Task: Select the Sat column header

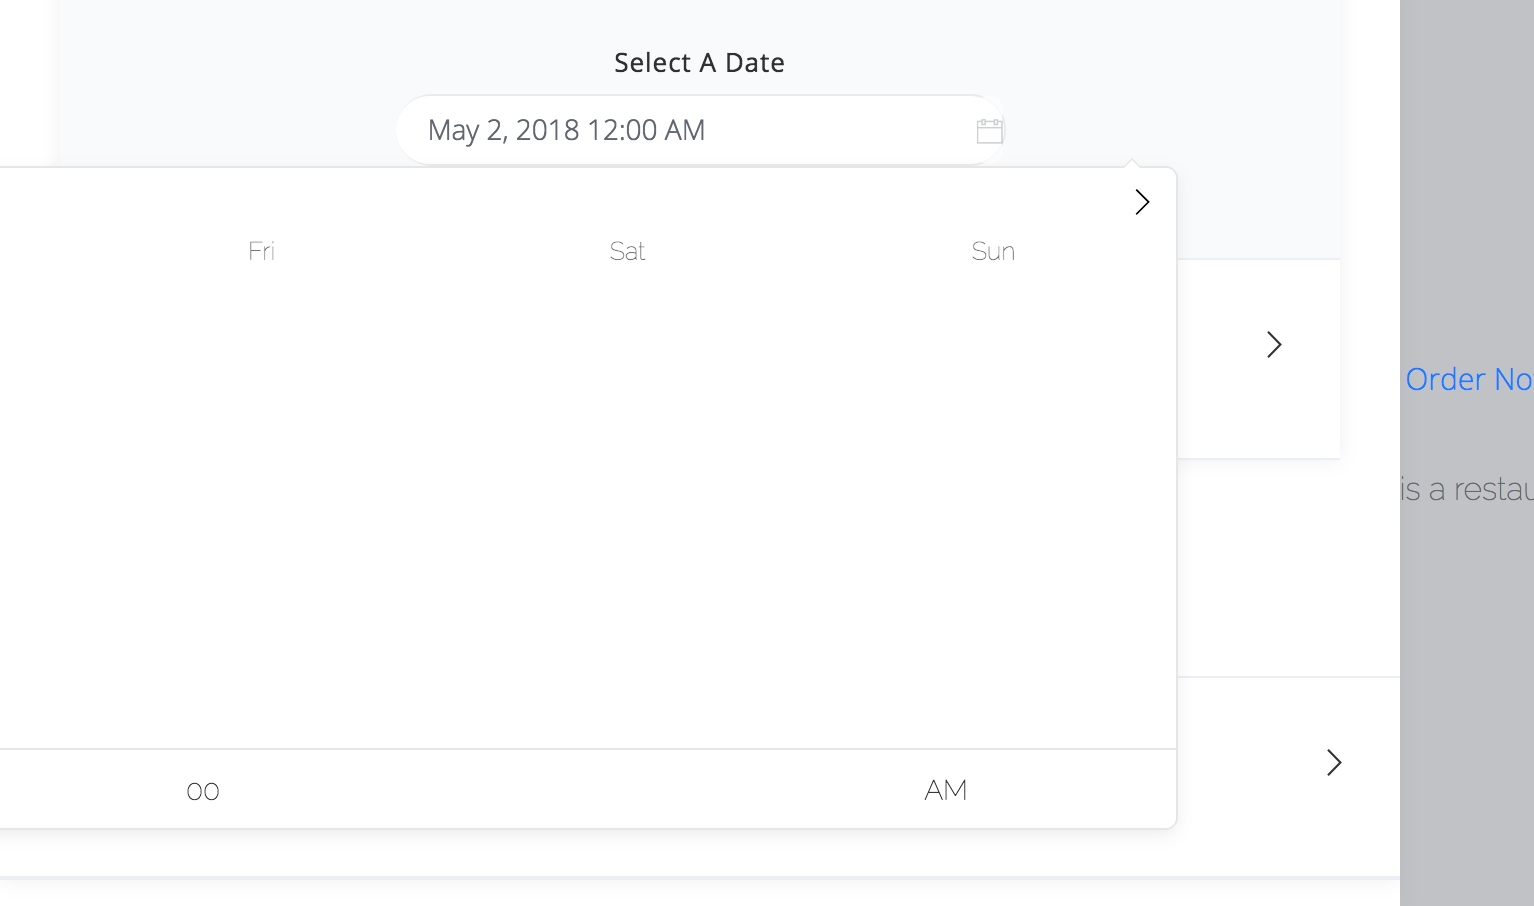Action: pos(627,251)
